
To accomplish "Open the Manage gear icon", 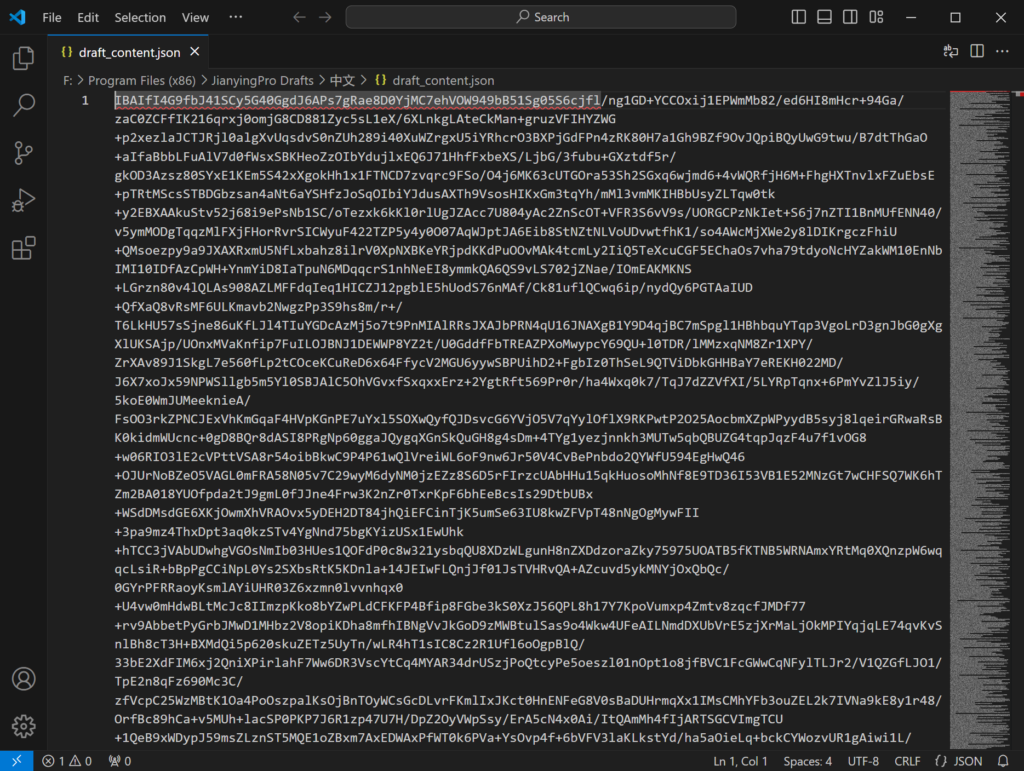I will (x=24, y=726).
